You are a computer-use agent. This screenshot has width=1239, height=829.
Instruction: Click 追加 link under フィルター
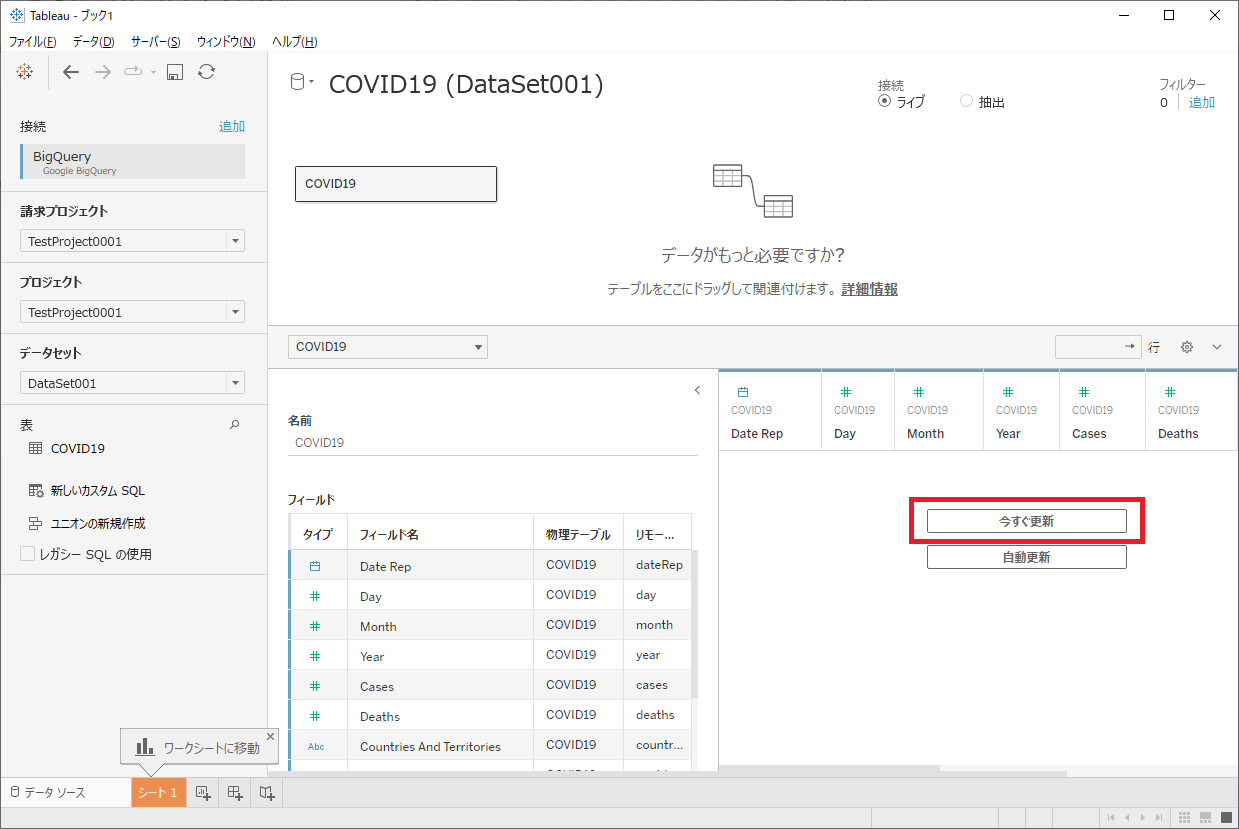point(1202,102)
